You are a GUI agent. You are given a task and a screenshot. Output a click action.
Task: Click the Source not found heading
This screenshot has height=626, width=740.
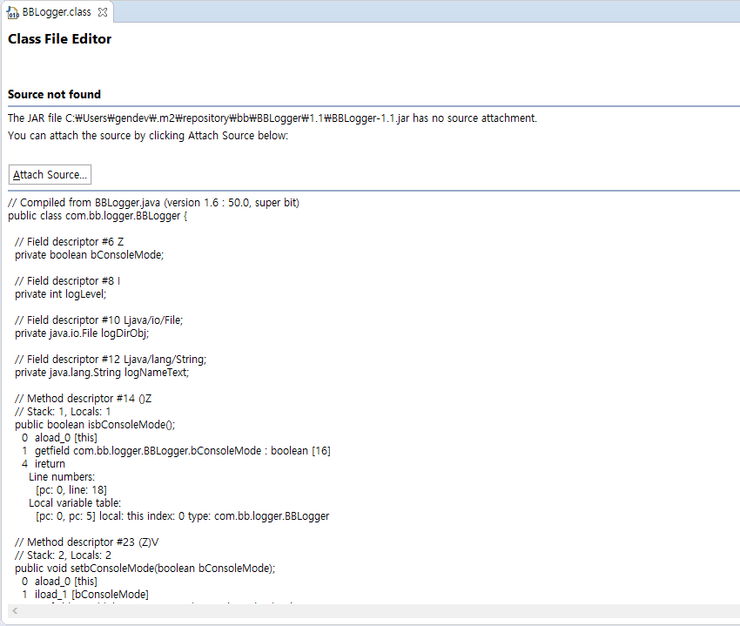click(54, 94)
